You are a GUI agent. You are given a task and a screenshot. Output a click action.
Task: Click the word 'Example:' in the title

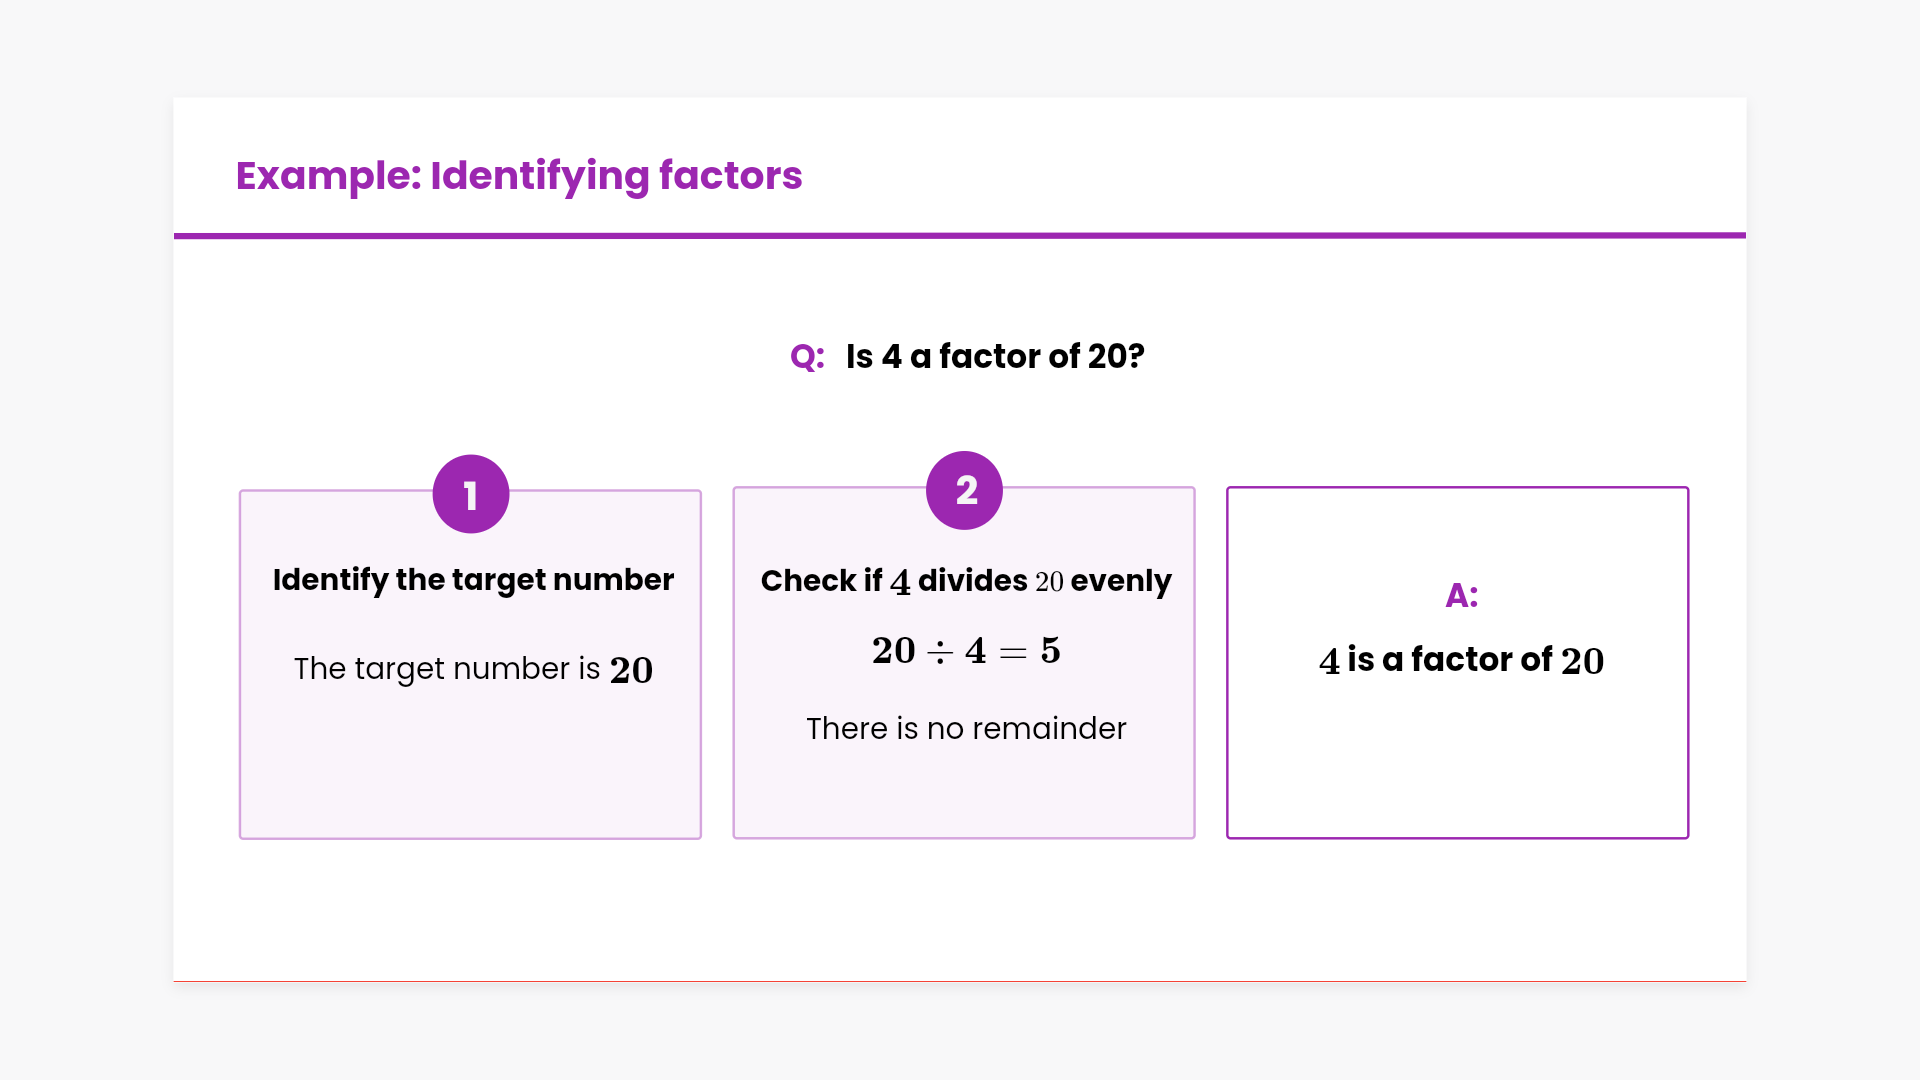click(328, 176)
